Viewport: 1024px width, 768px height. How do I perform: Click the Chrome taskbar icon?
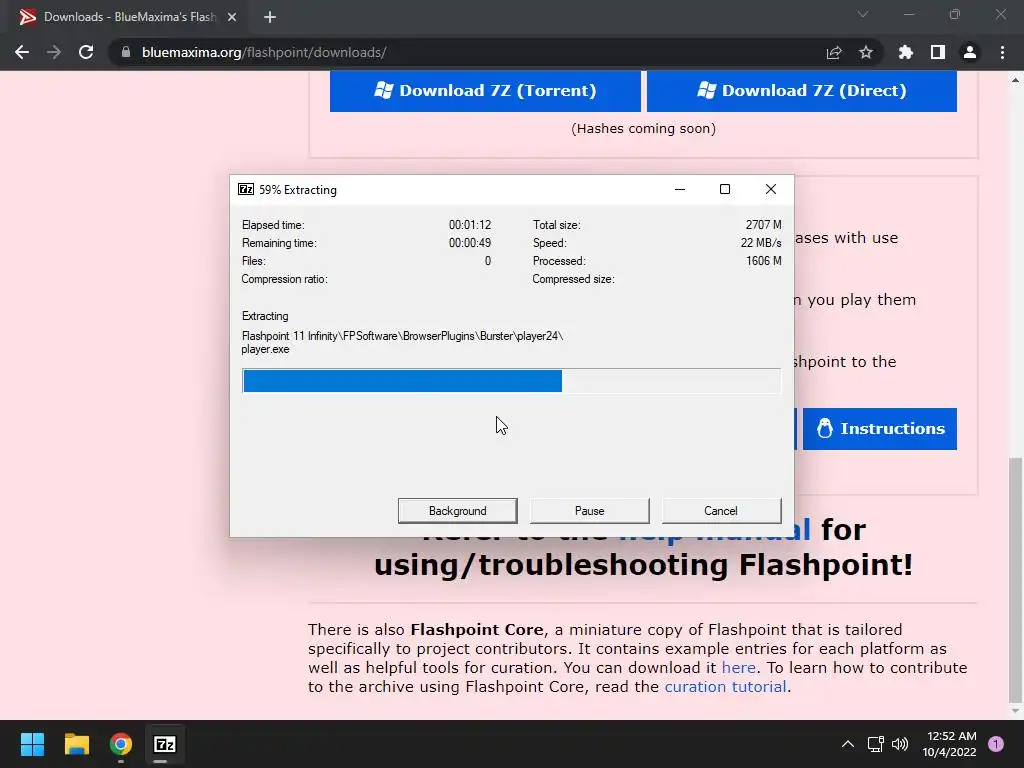(x=121, y=744)
